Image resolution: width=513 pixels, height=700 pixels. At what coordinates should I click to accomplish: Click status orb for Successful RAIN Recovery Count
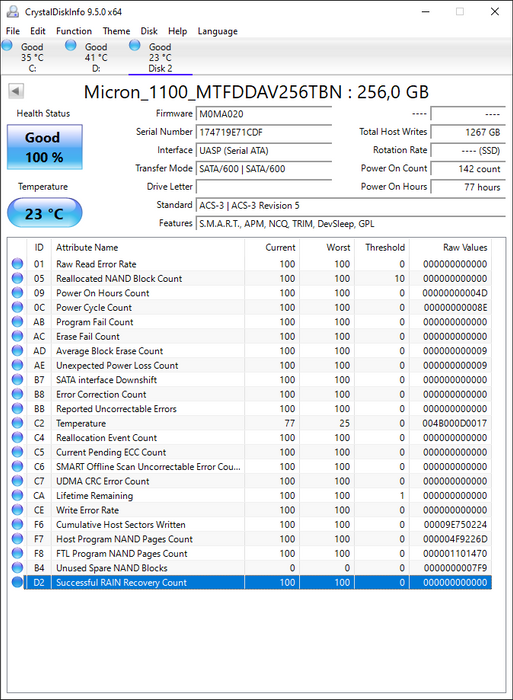17,582
